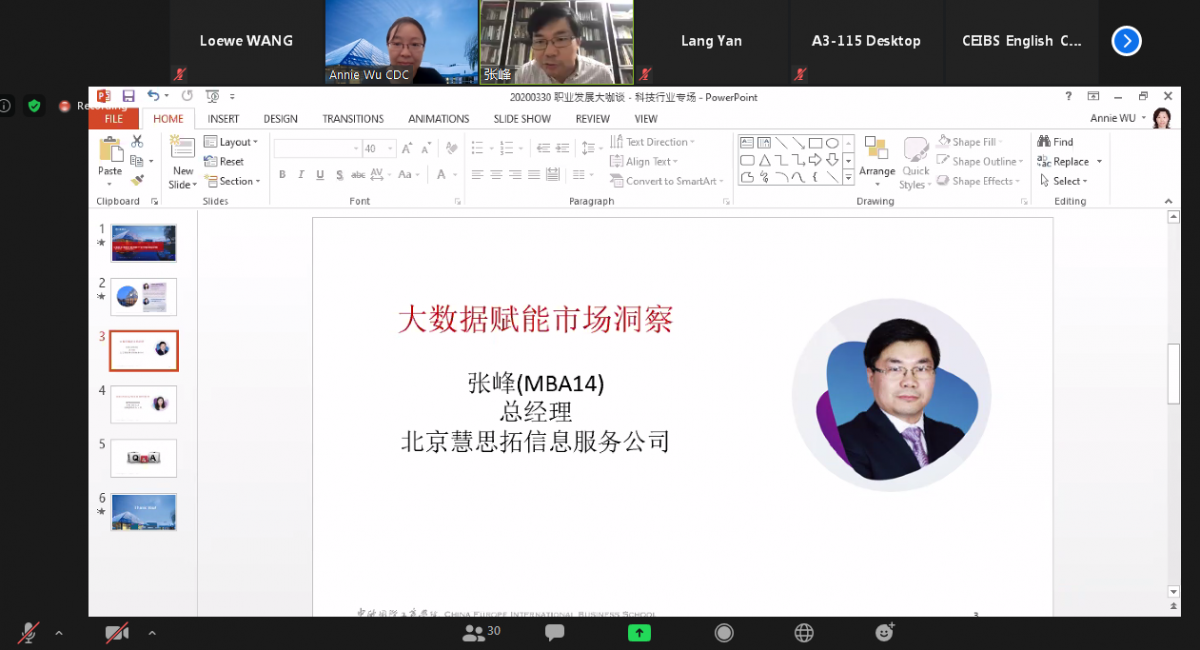1200x650 pixels.
Task: Click the Zoom record circle icon
Action: [x=724, y=632]
